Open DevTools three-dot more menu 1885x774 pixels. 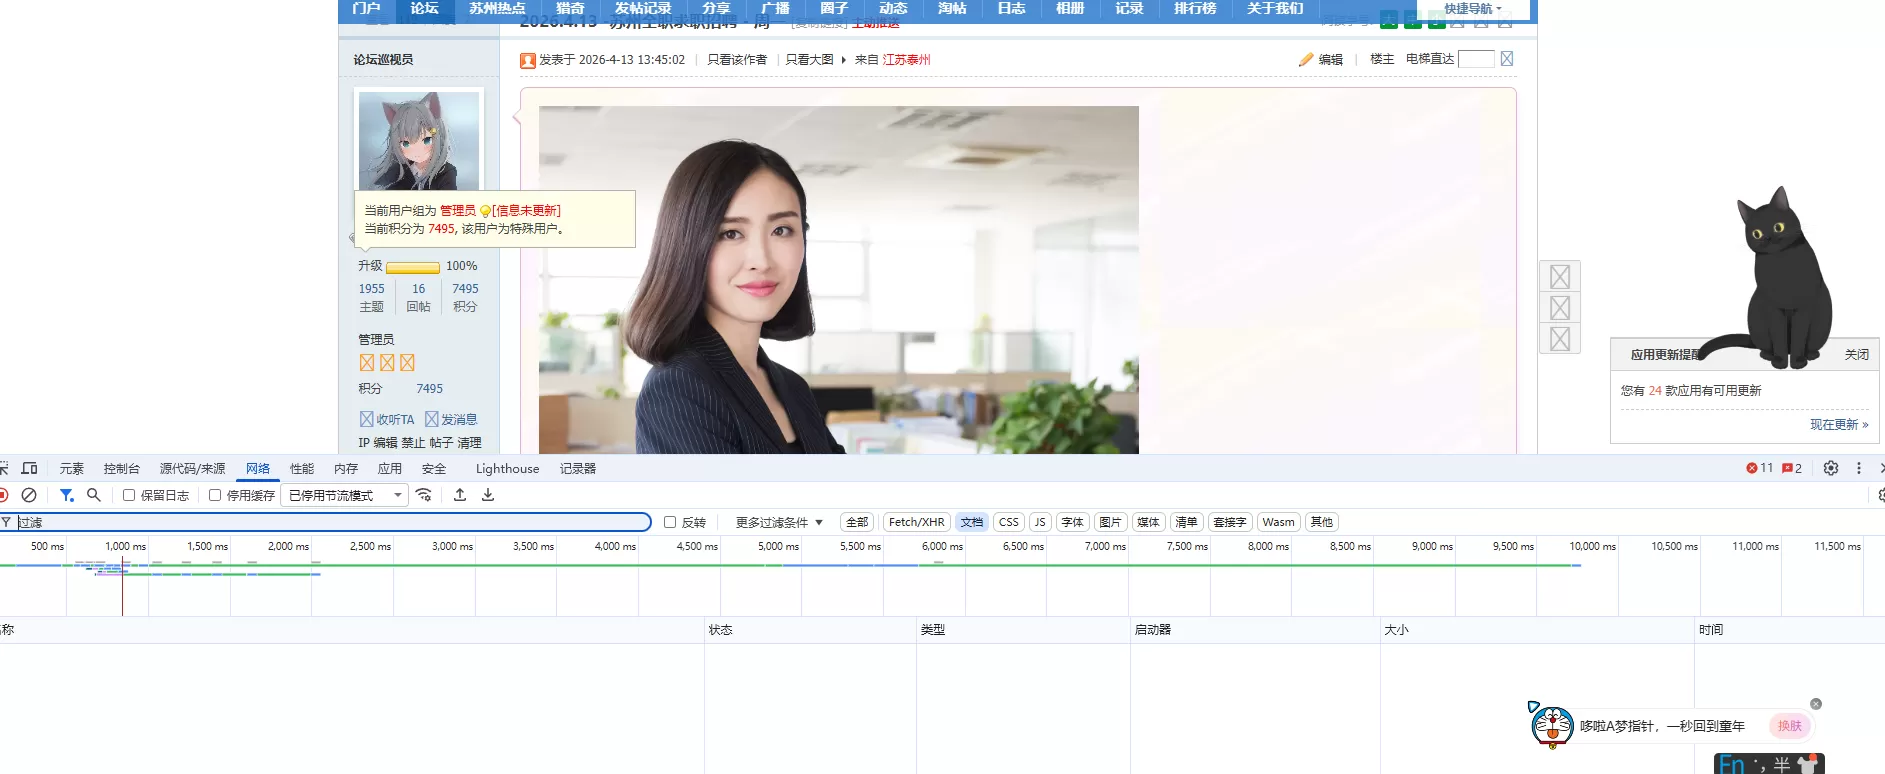(x=1859, y=468)
